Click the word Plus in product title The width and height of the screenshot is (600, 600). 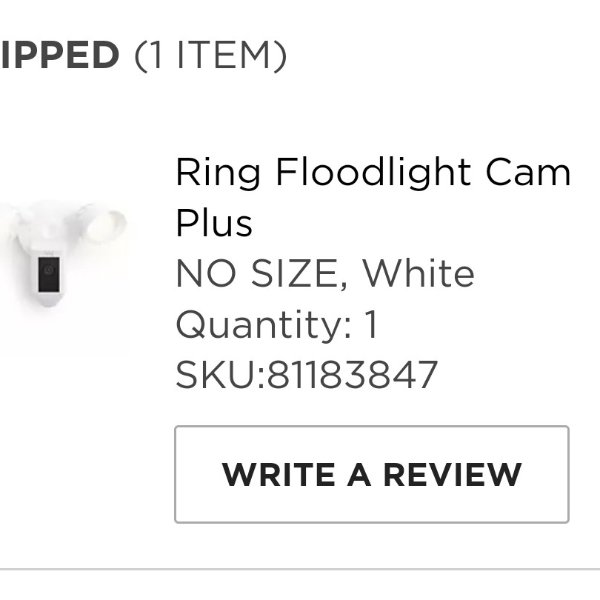(x=214, y=223)
